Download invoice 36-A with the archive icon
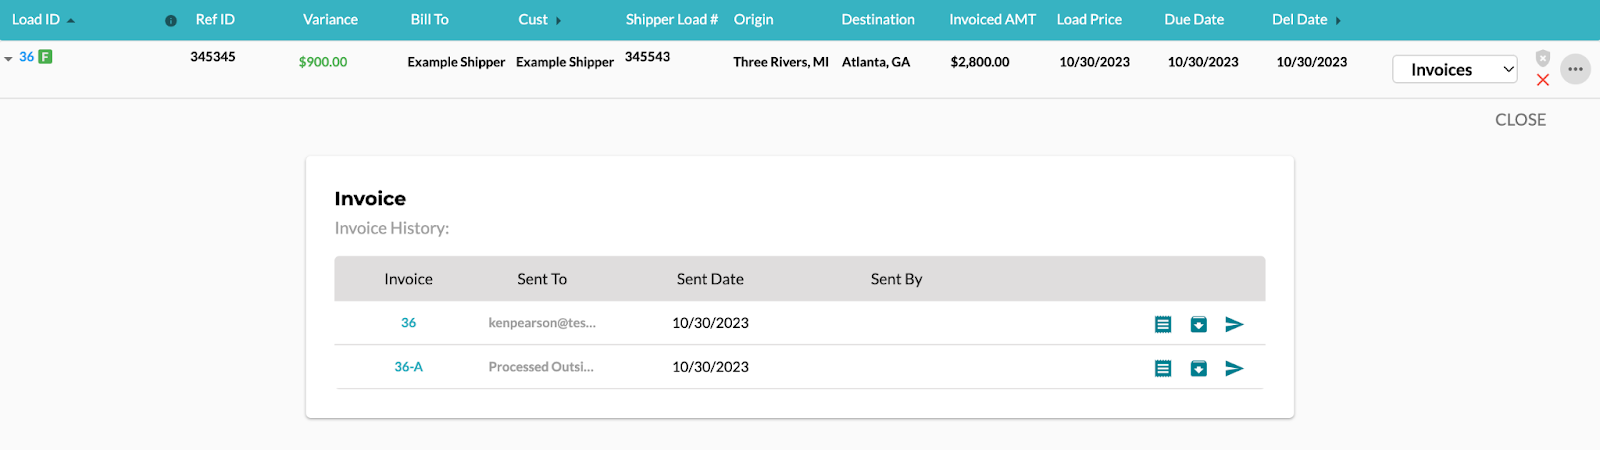 coord(1199,368)
